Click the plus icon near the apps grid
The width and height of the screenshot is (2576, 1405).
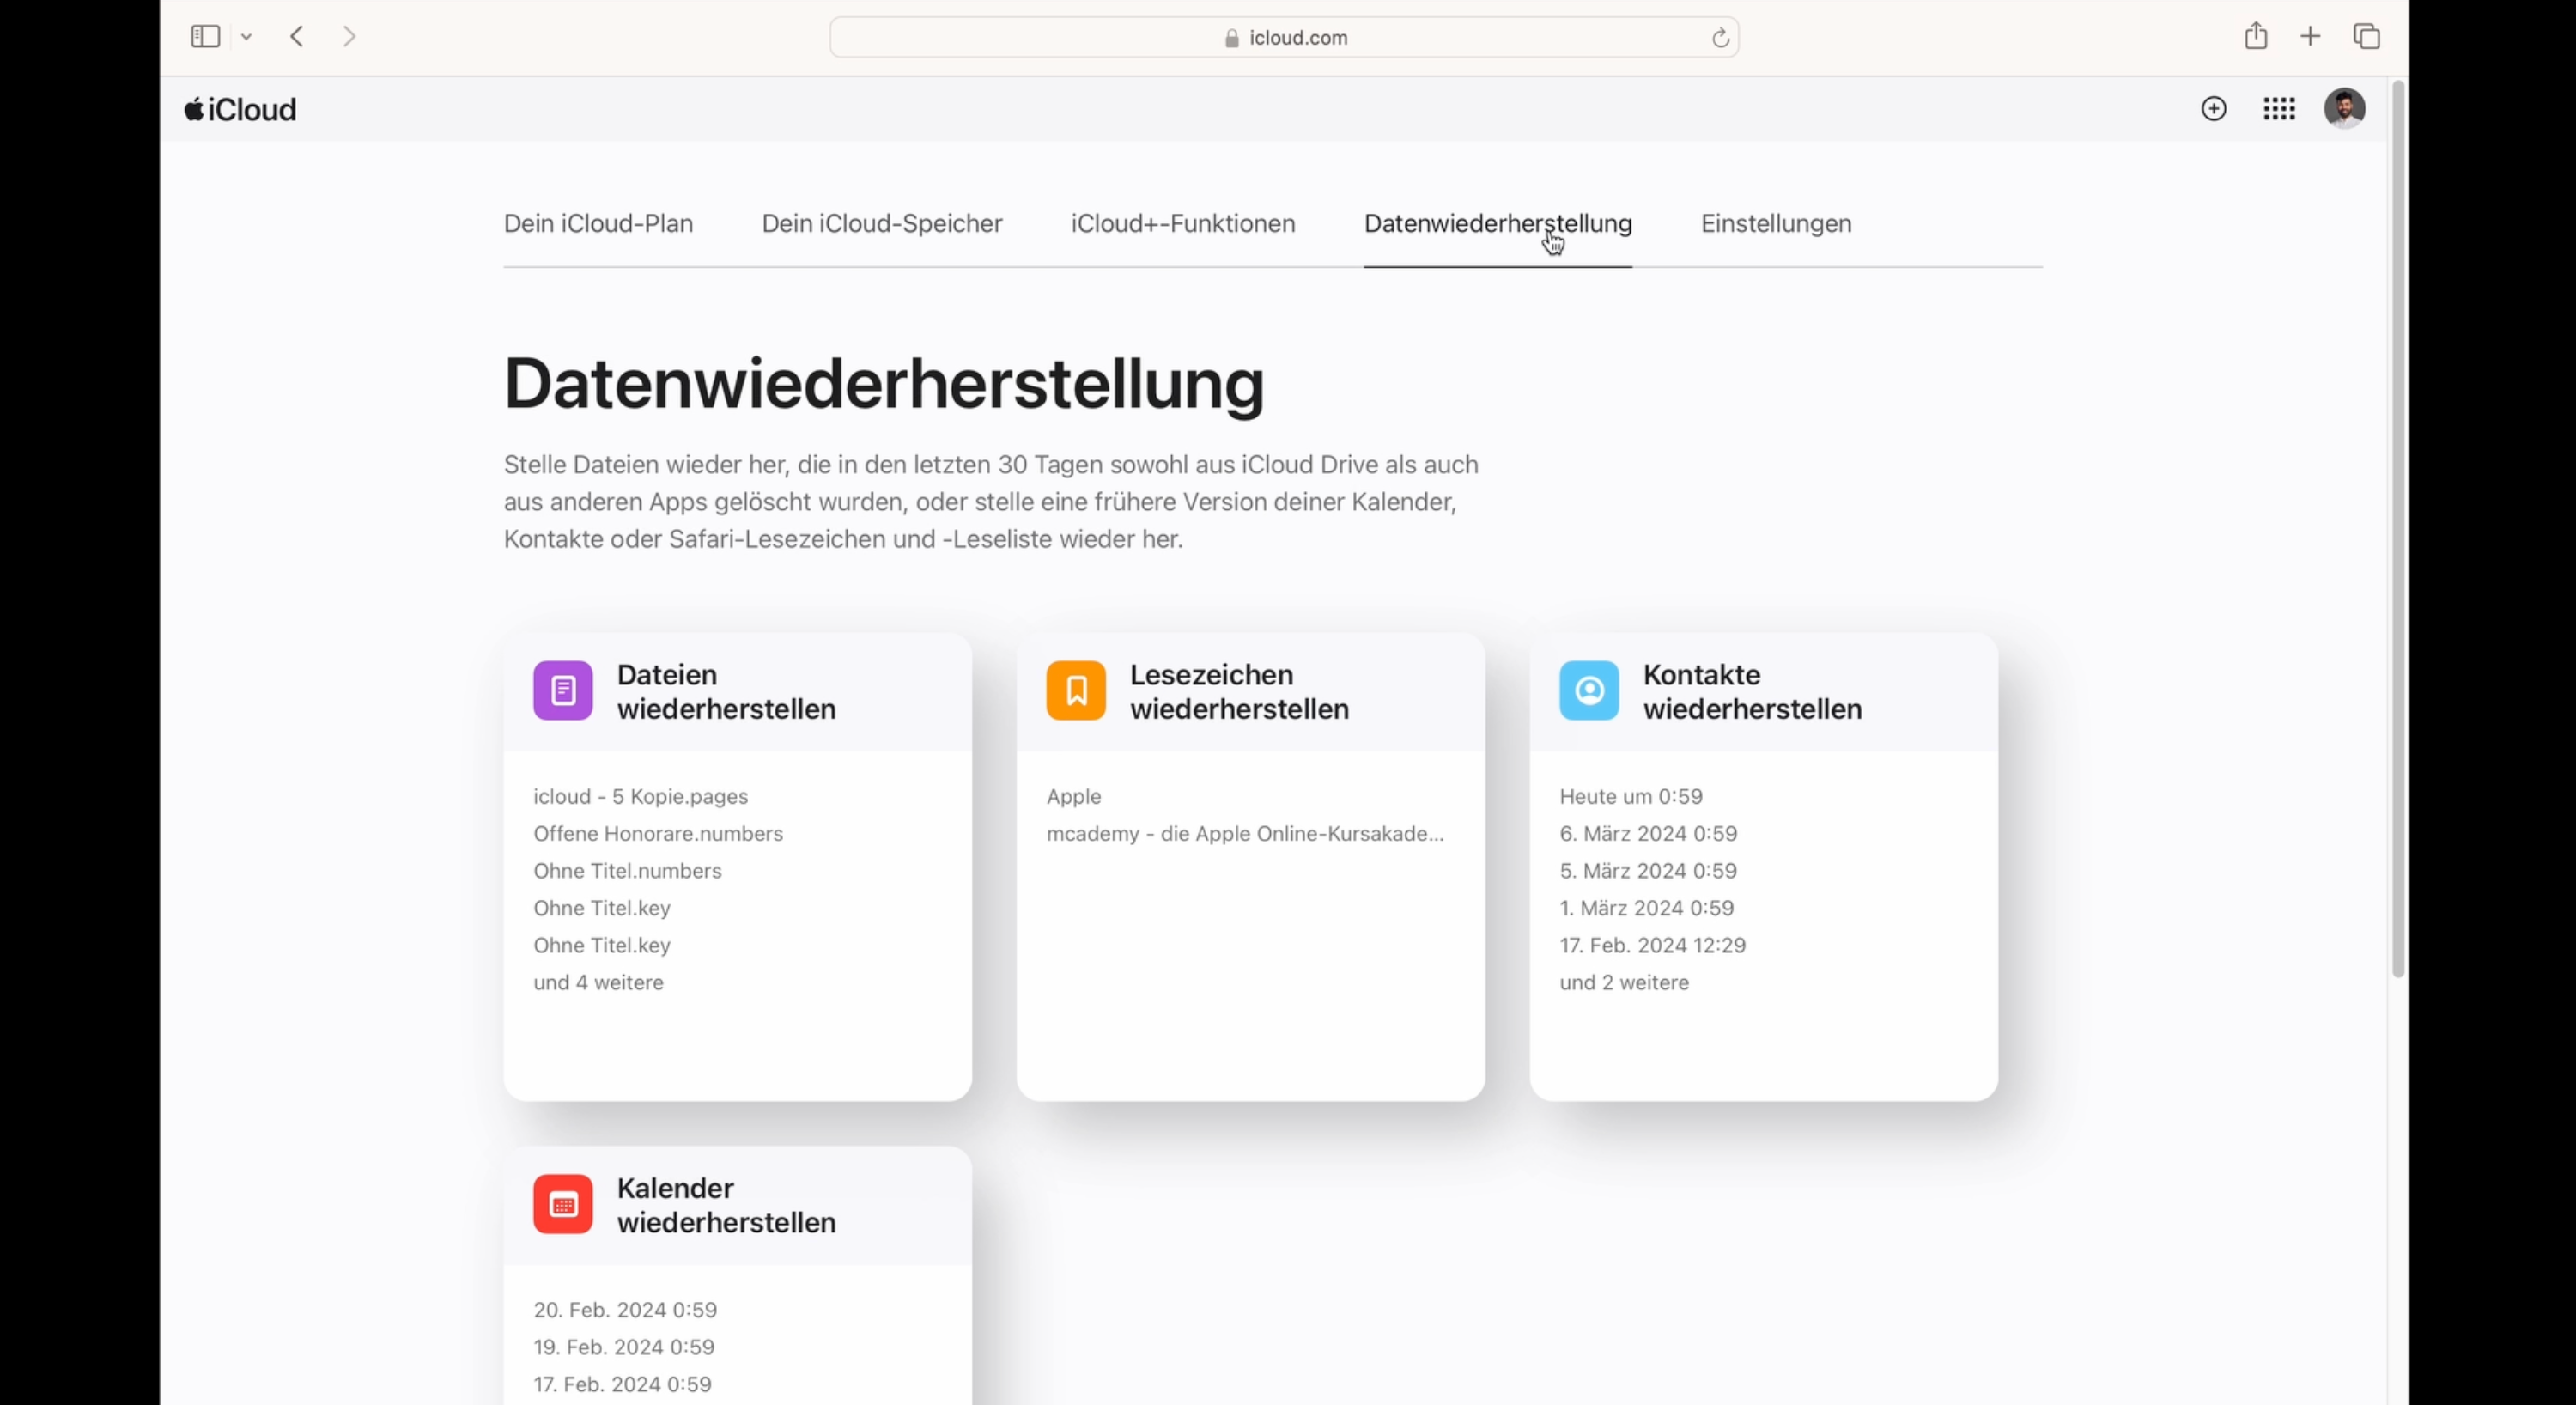click(2213, 108)
